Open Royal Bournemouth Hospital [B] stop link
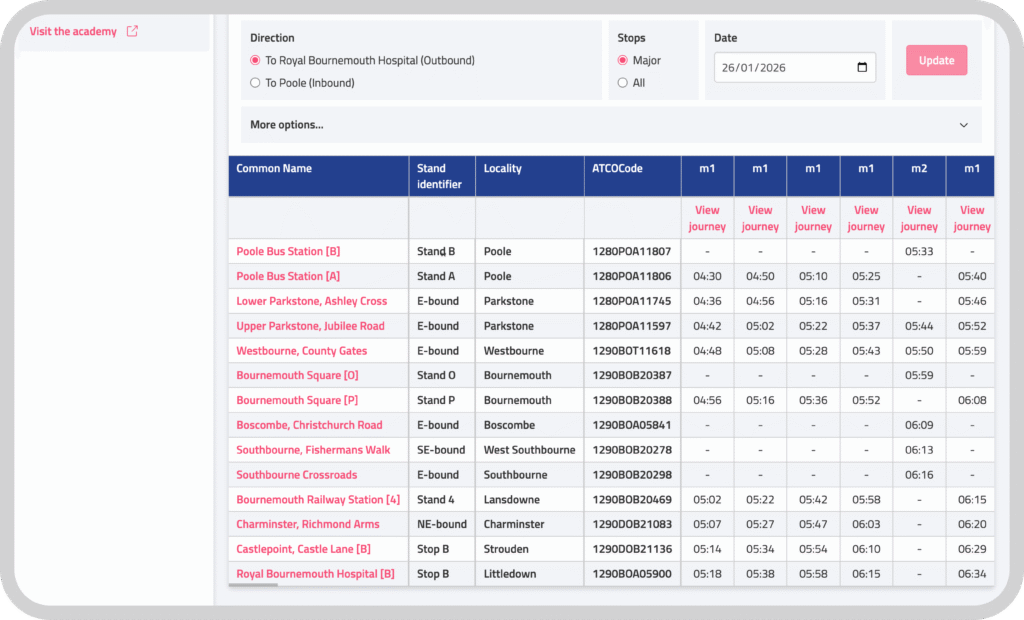 tap(315, 574)
